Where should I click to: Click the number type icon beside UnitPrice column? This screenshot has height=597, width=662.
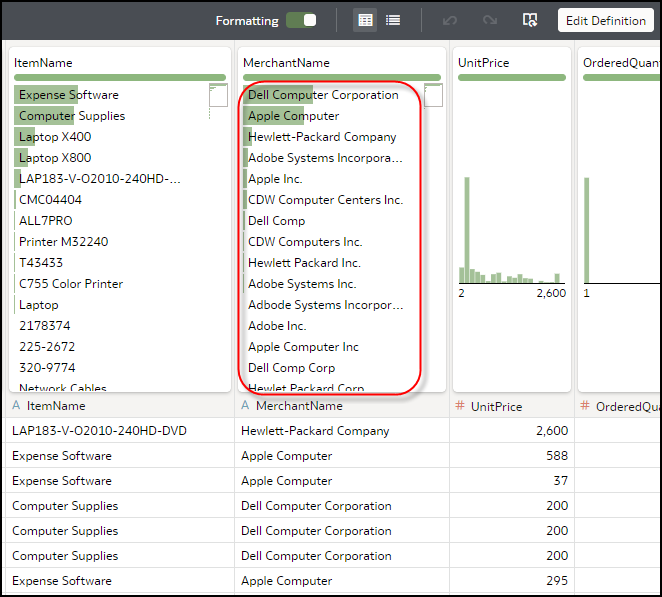click(x=459, y=406)
